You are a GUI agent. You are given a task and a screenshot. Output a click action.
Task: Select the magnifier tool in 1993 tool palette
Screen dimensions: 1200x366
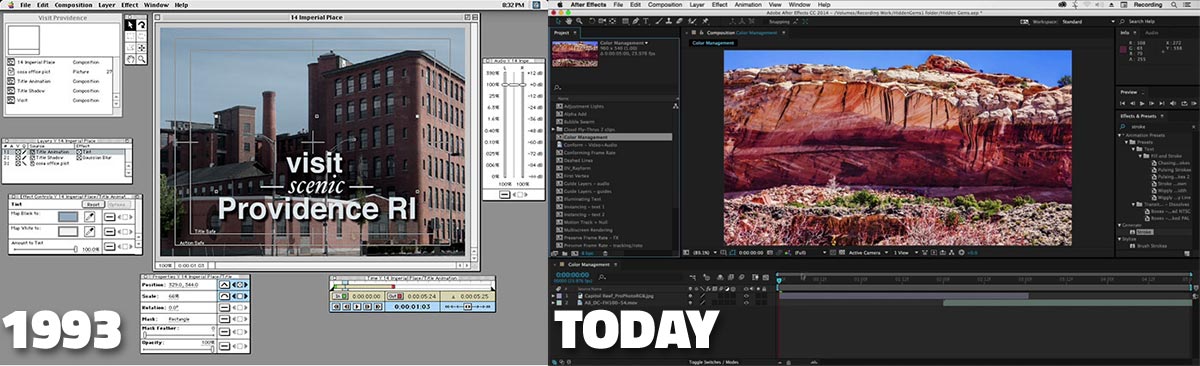(142, 59)
